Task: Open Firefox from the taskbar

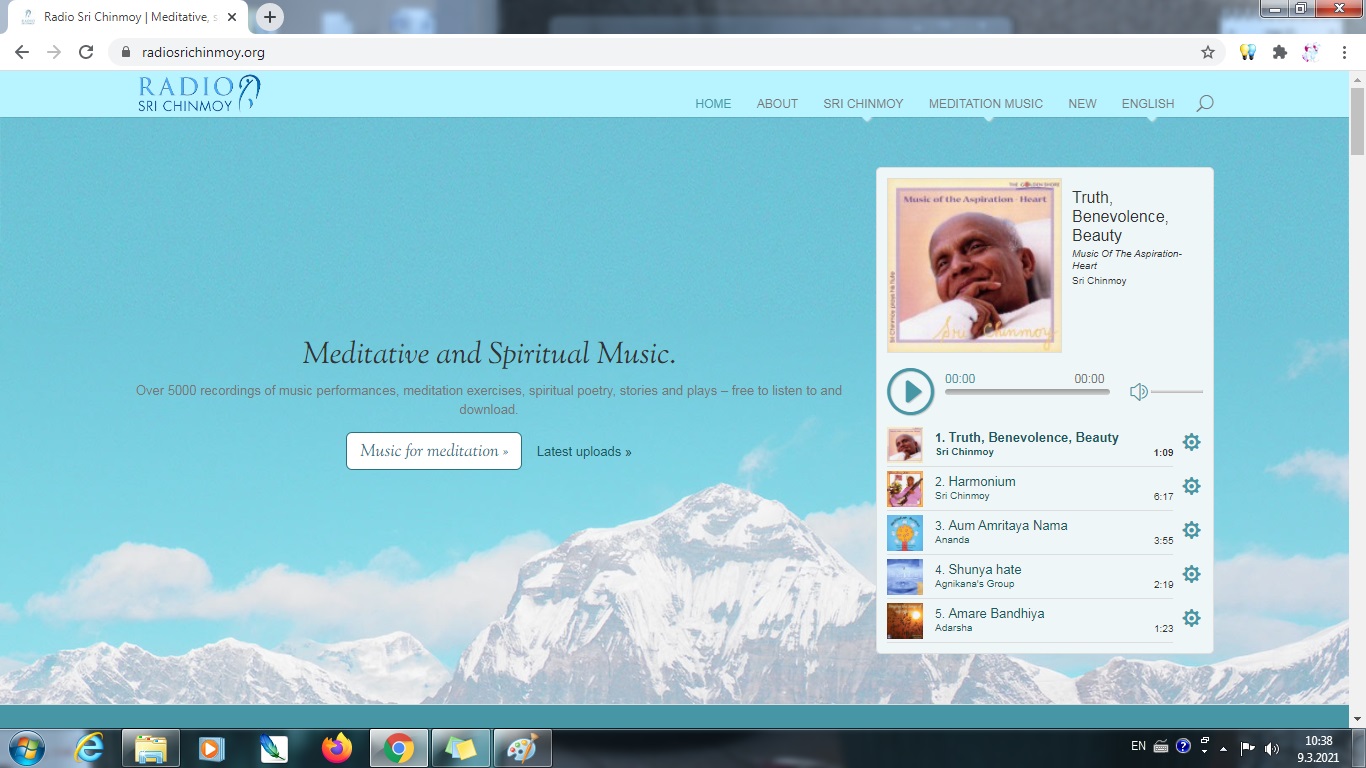Action: pos(337,748)
